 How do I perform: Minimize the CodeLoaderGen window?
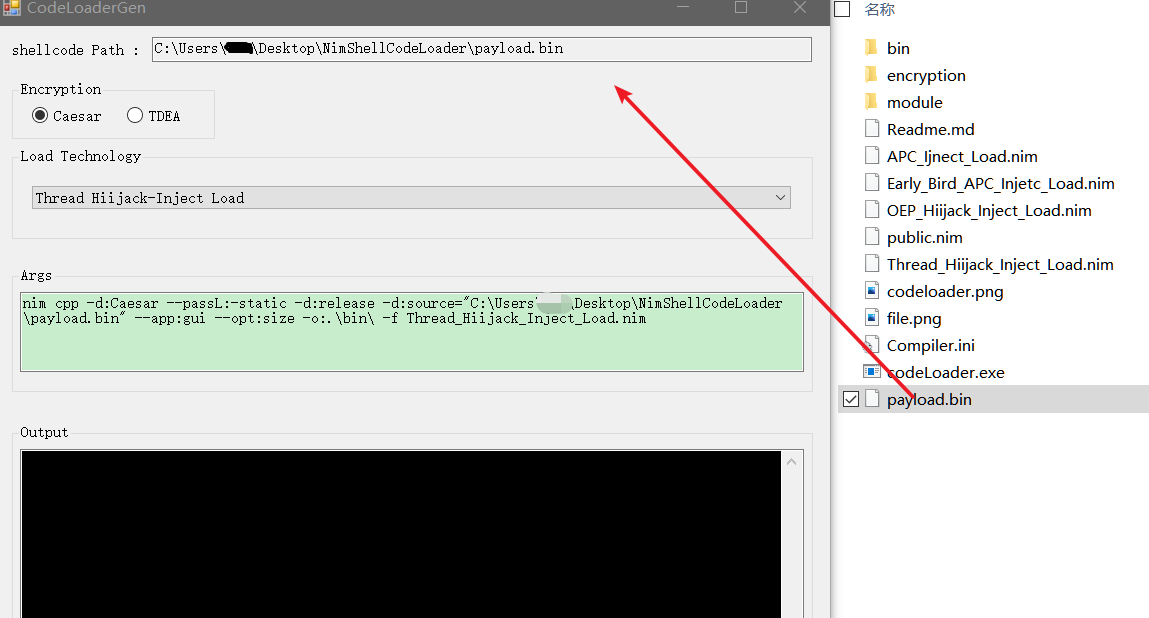[x=683, y=7]
